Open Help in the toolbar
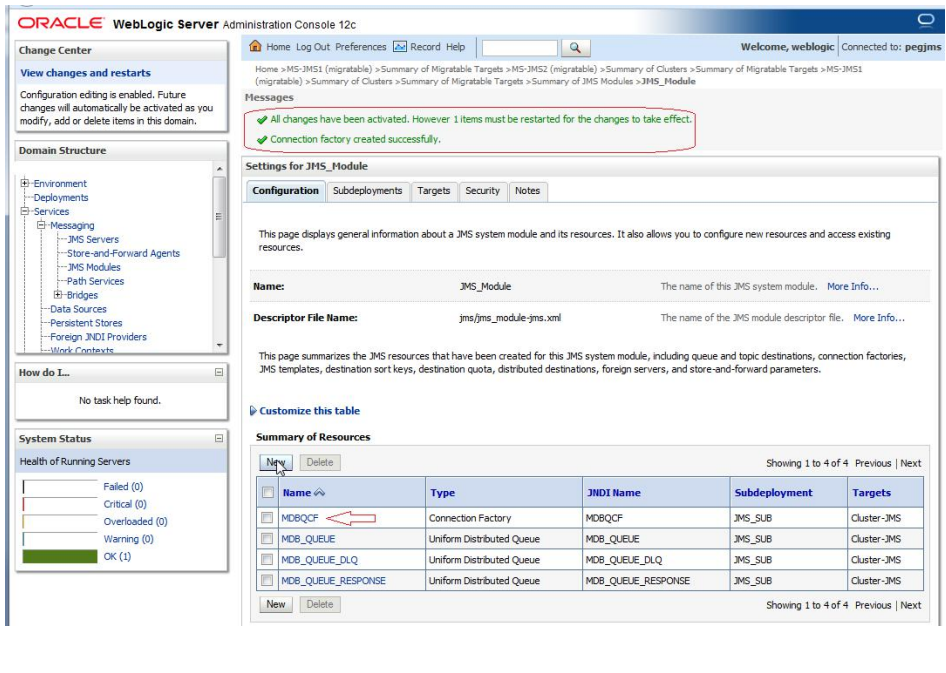The height and width of the screenshot is (673, 946). 456,47
